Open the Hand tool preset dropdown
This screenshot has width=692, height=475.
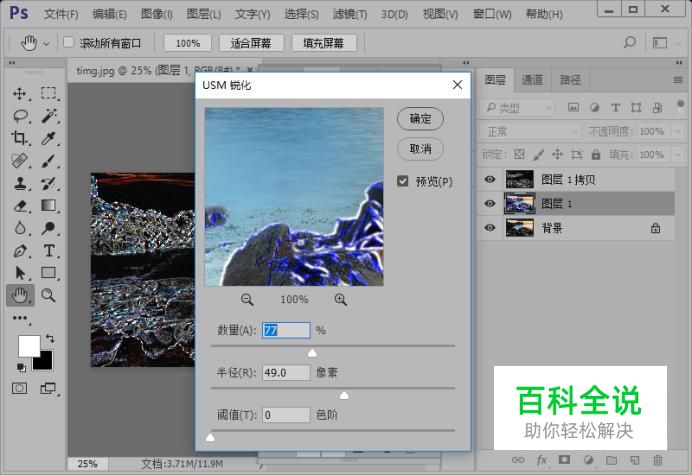(46, 43)
